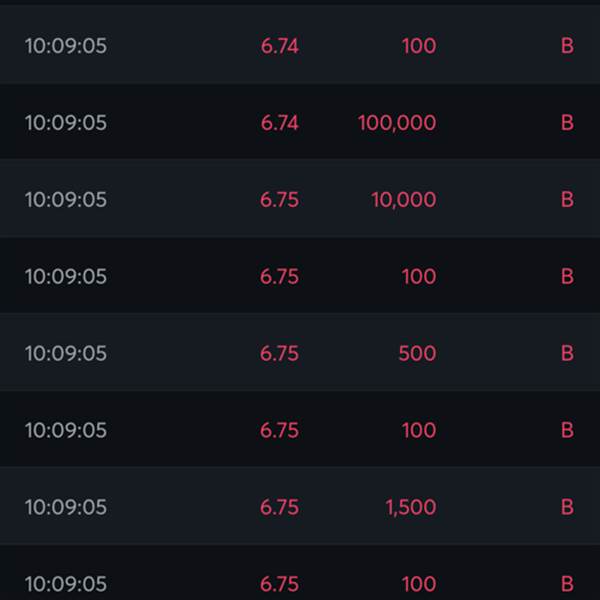Select the 10,000 volume value
The width and height of the screenshot is (600, 600).
[x=403, y=200]
